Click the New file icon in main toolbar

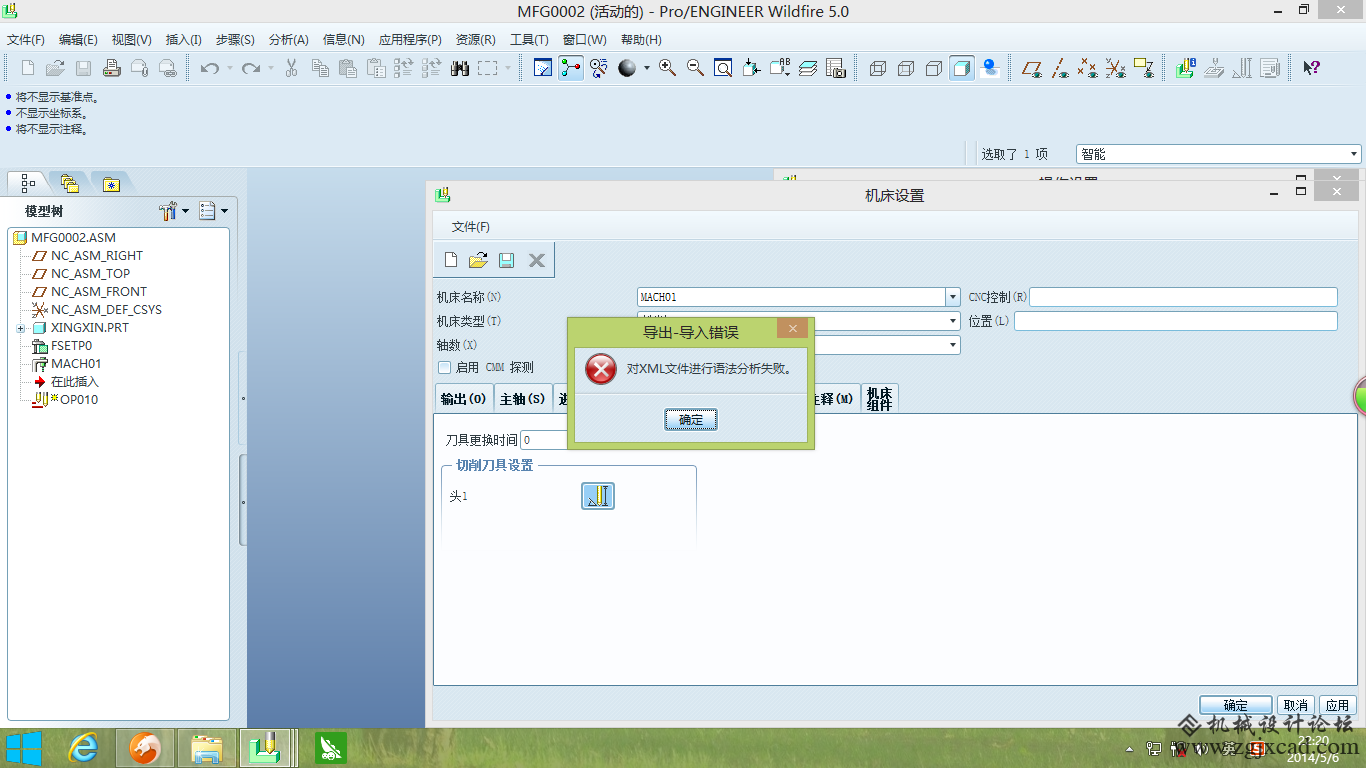[28, 68]
